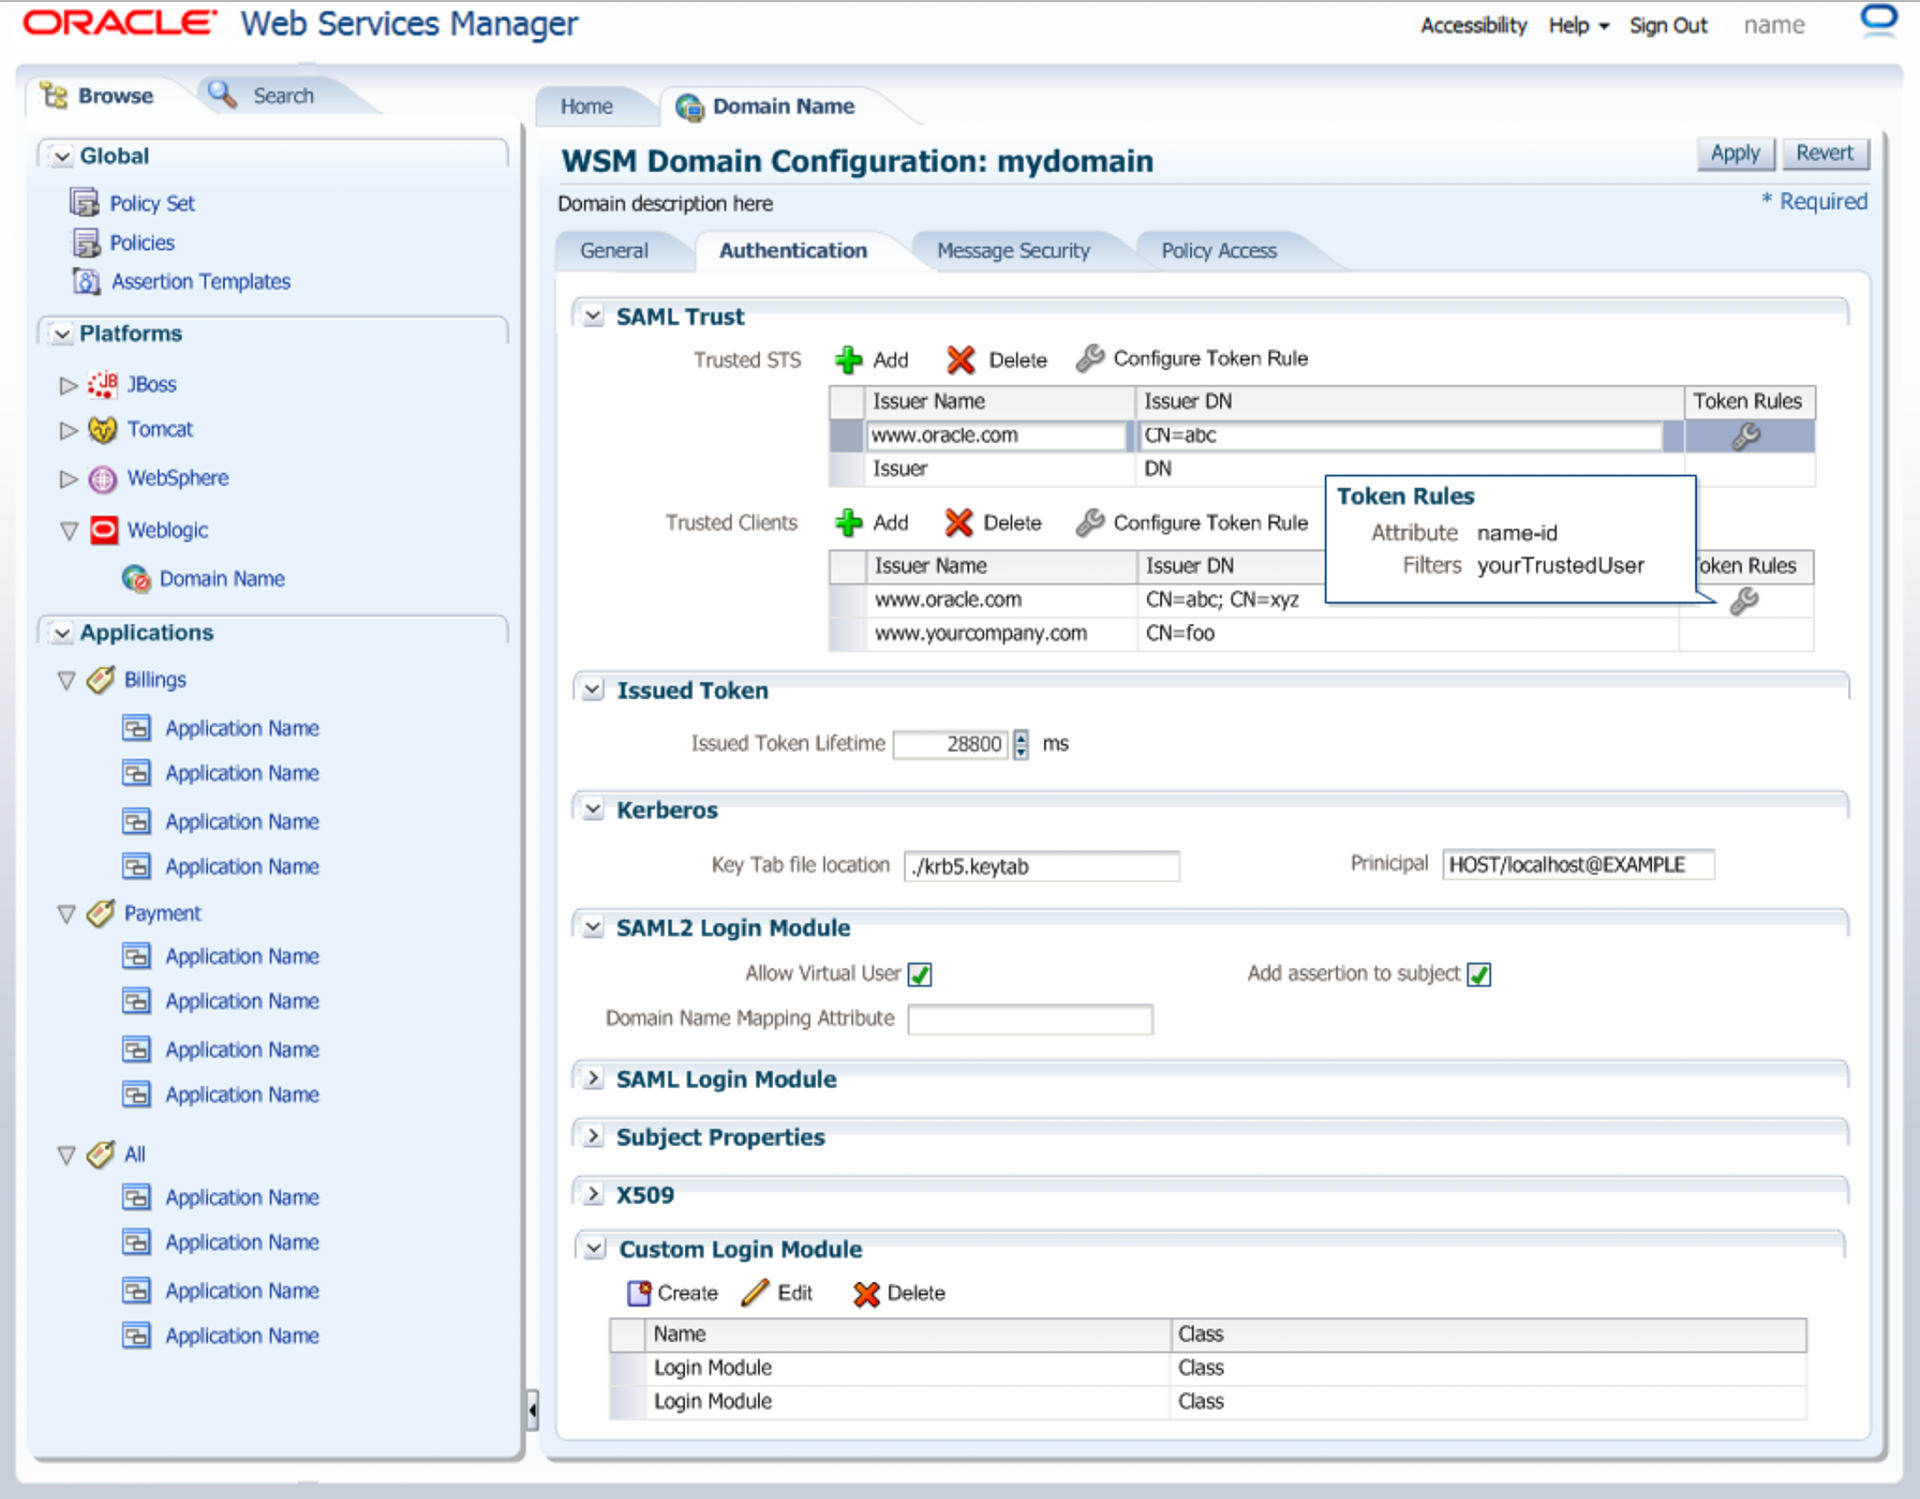Click the Oracle icon at top right

click(1879, 21)
